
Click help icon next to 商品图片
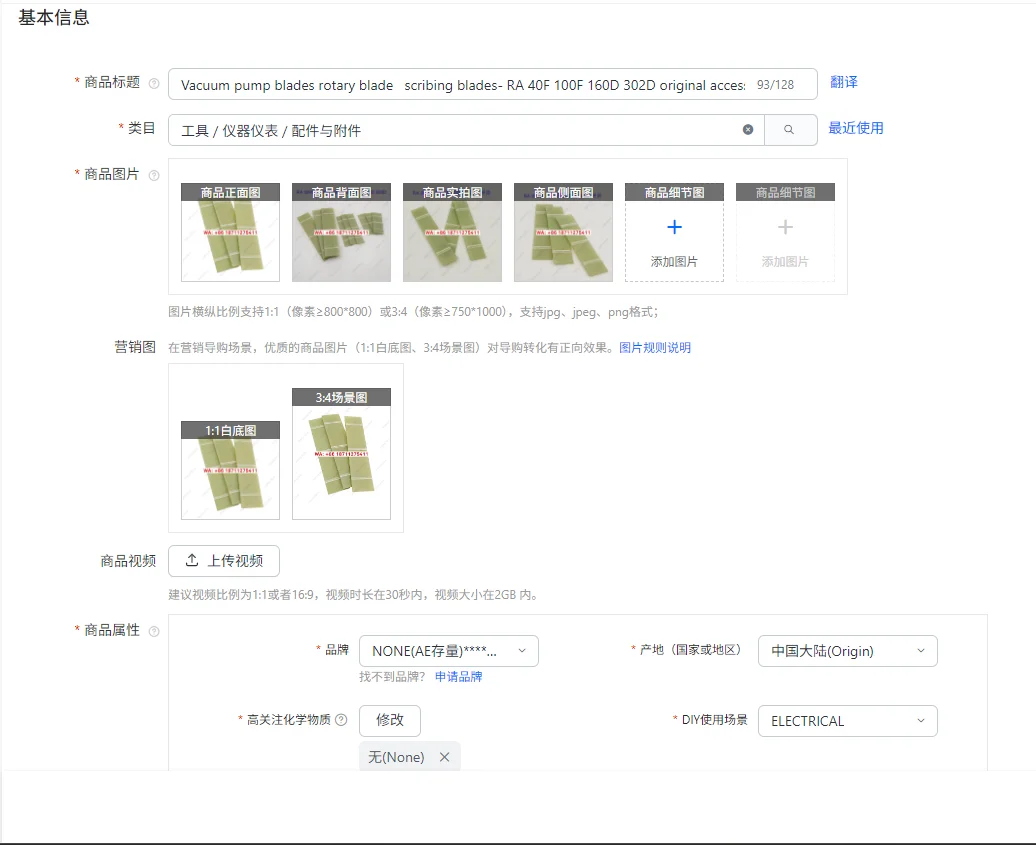pos(154,175)
